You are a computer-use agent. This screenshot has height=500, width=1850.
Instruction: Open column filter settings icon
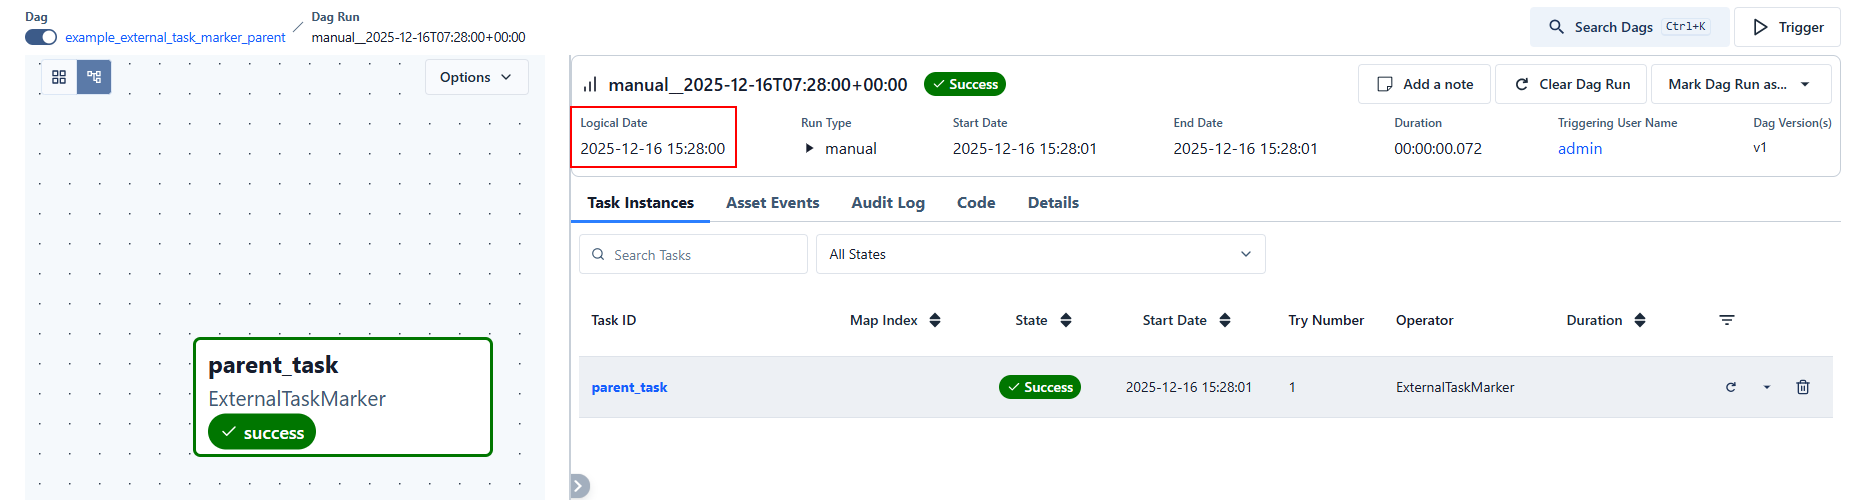pos(1727,320)
